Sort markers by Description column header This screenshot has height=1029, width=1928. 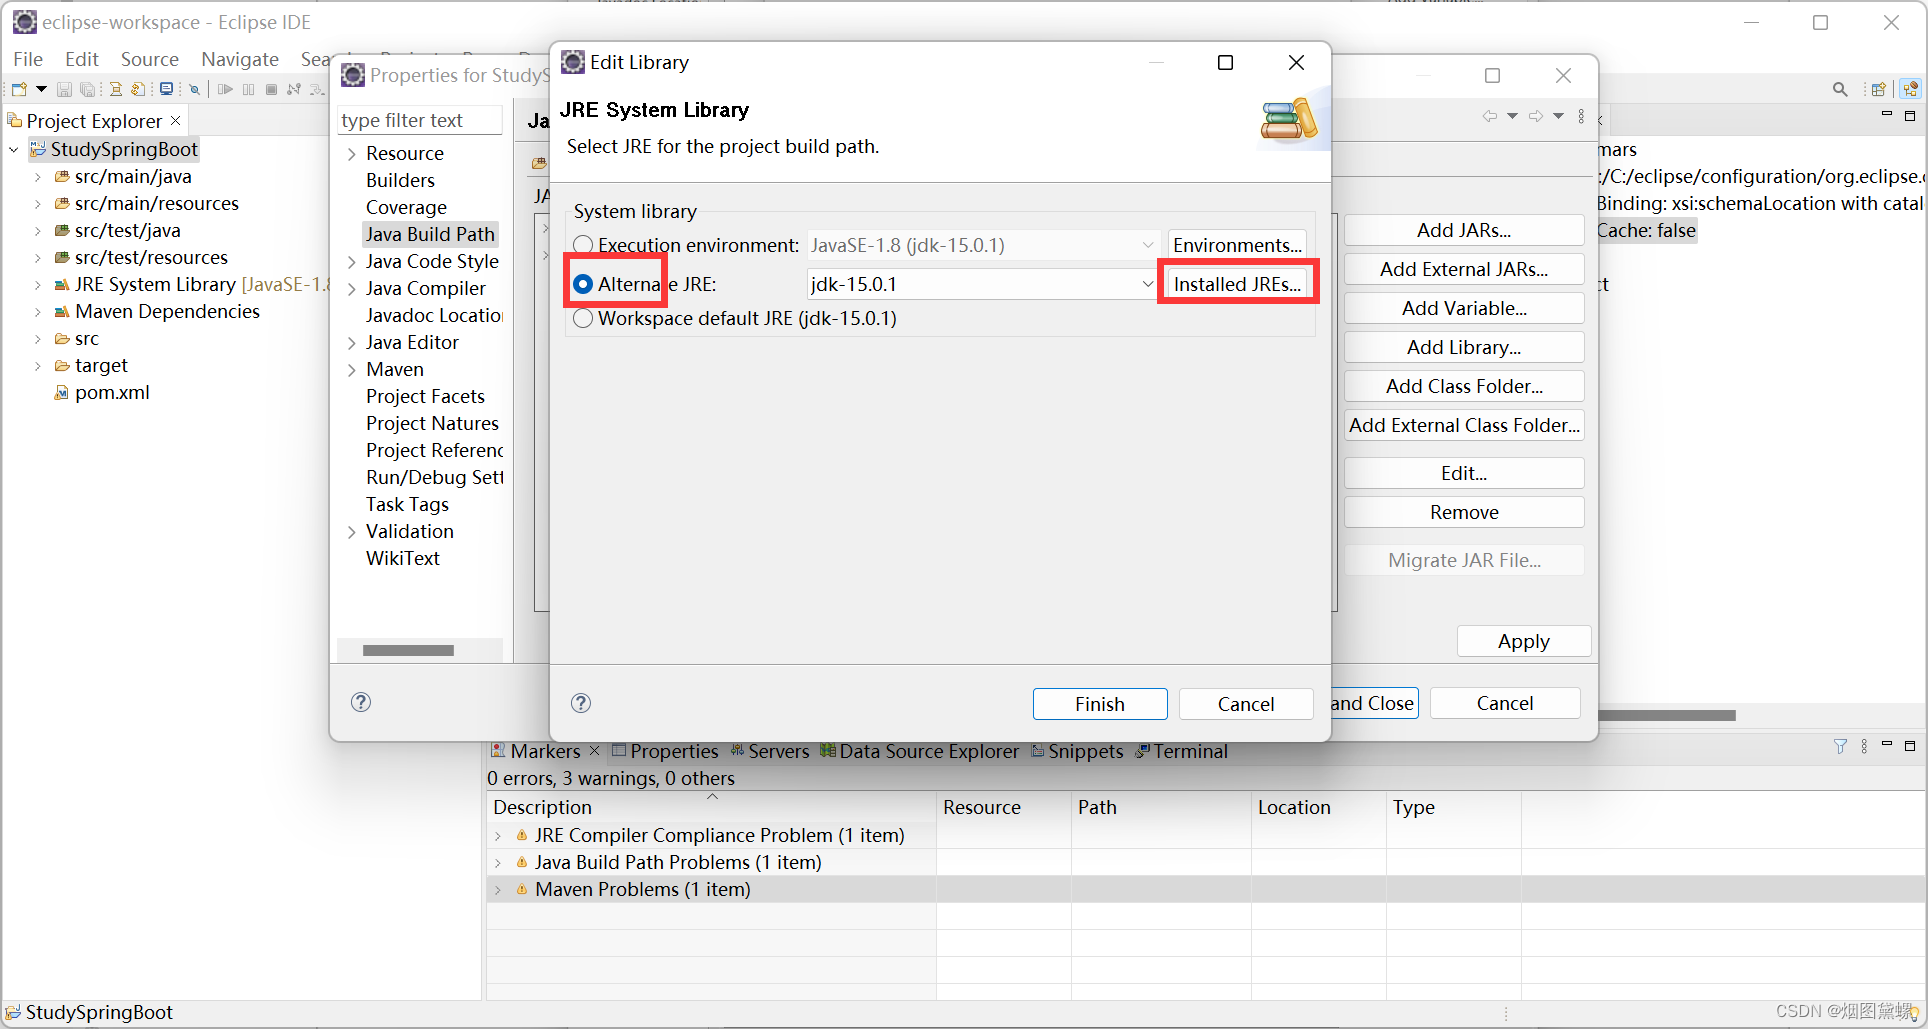(711, 807)
